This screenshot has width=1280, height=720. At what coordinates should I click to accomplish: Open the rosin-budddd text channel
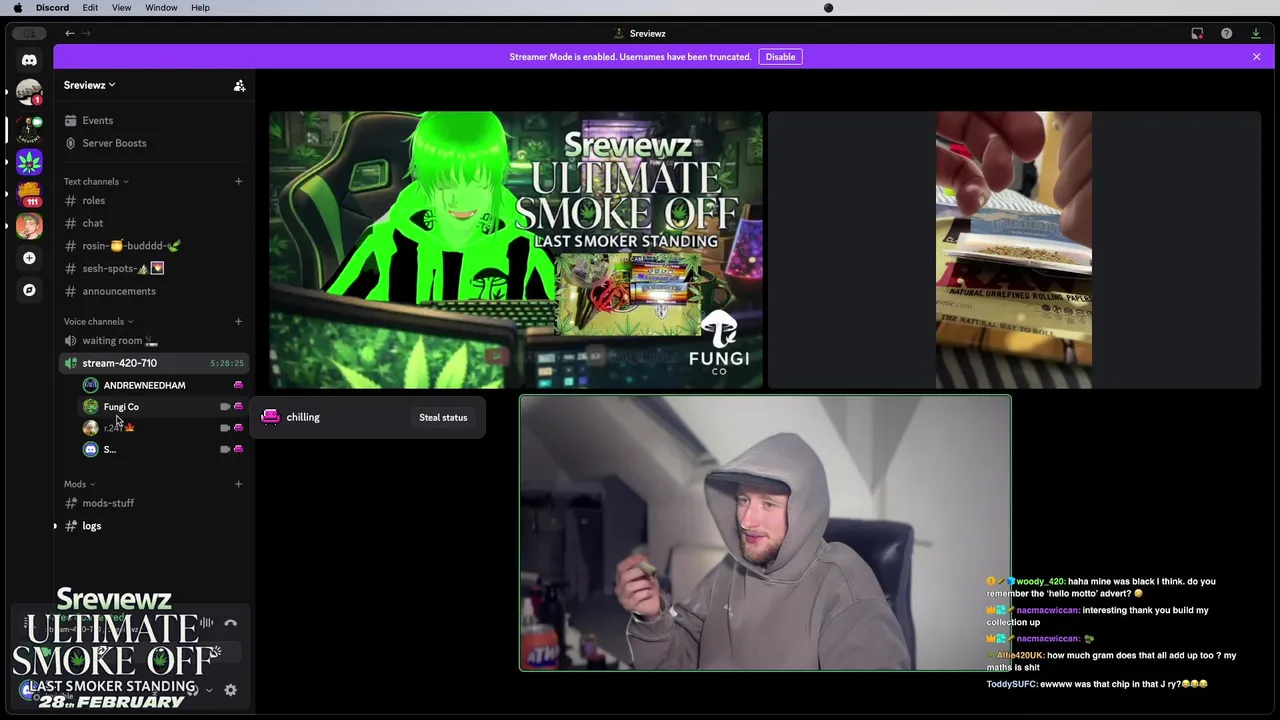pos(153,246)
